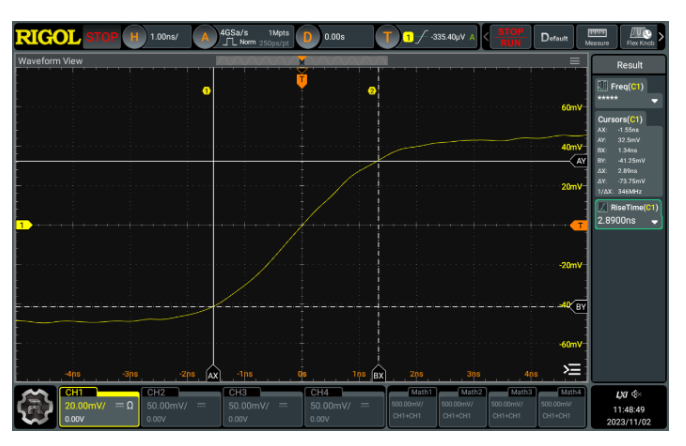Click the ΔX 2.89ns cursor reading
Viewport: 686px width, 446px height.
(617, 171)
